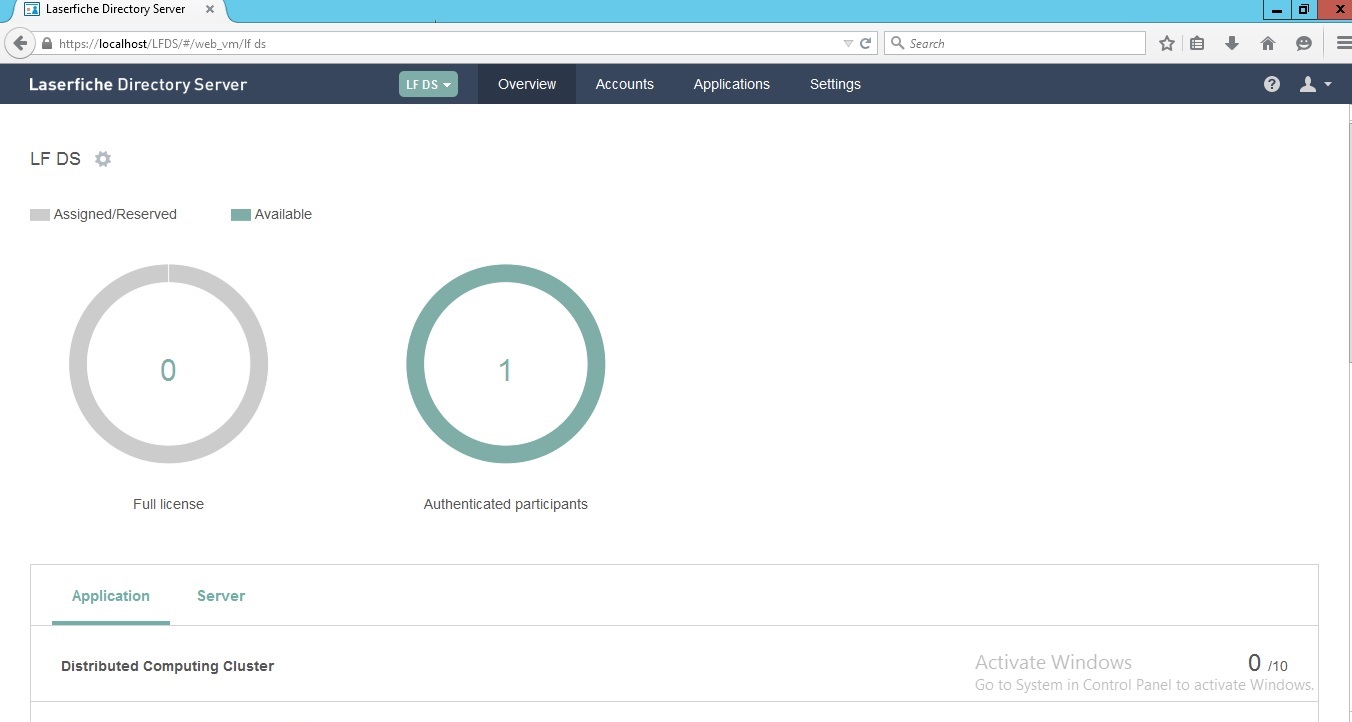Viewport: 1352px width, 722px height.
Task: Open the Accounts menu item
Action: point(625,84)
